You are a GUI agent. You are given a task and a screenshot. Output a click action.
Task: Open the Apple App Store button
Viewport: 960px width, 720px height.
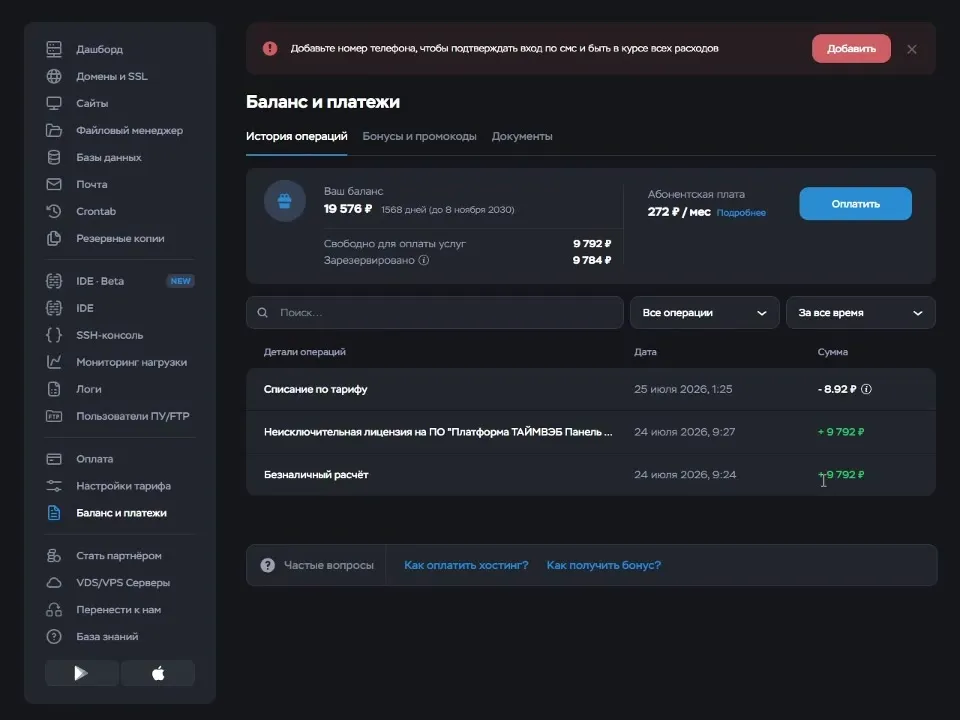click(158, 673)
